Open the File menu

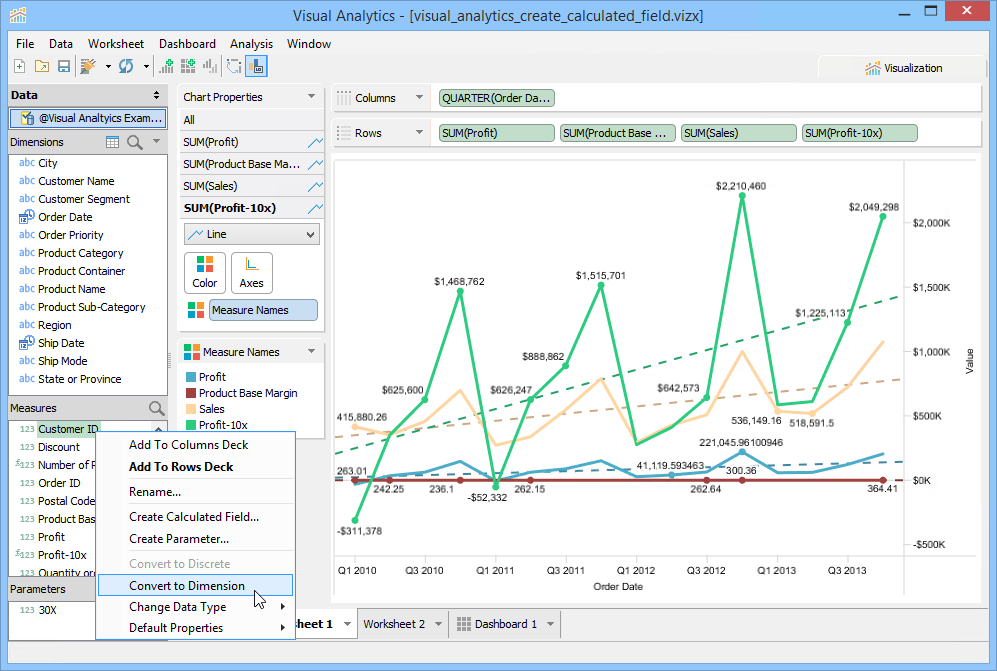25,44
